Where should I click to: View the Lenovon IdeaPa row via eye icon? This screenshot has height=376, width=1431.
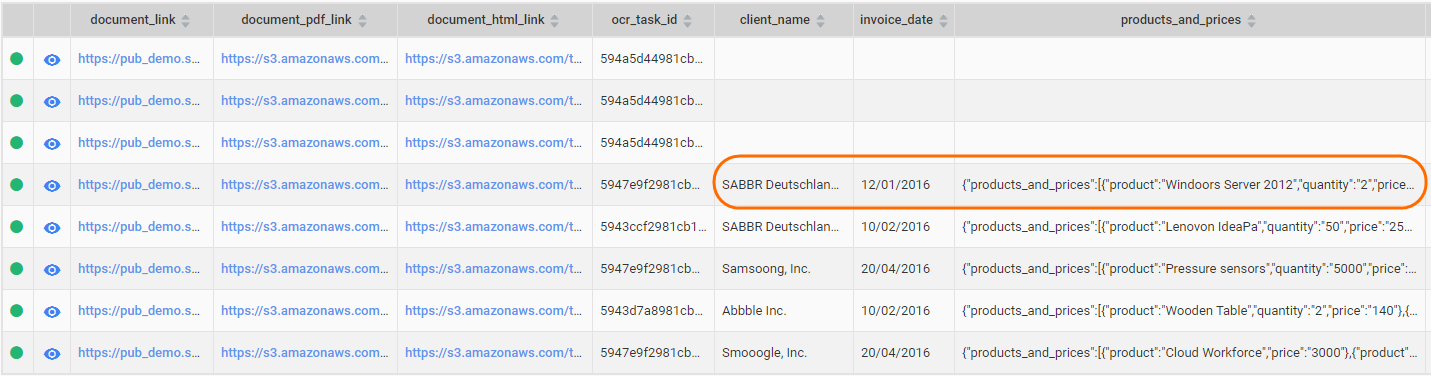[52, 227]
